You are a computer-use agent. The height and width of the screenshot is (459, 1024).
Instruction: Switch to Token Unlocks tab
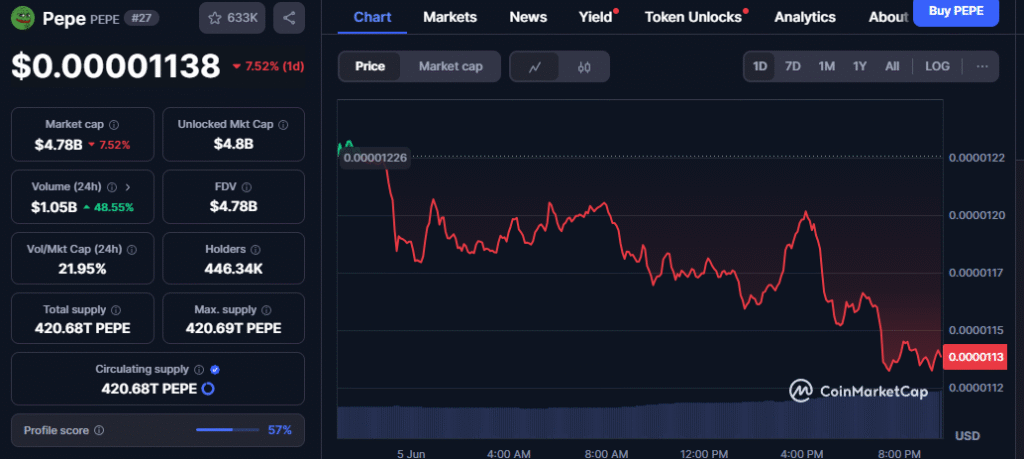pos(693,18)
